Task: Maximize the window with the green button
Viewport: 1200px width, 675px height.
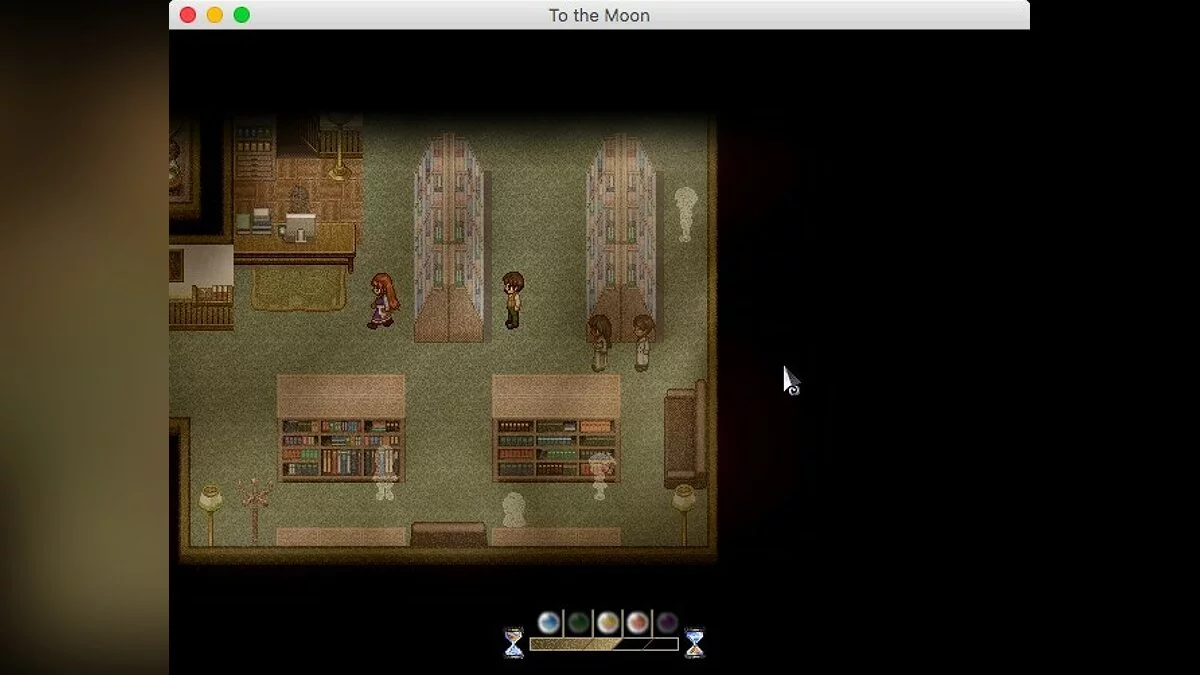Action: click(241, 15)
